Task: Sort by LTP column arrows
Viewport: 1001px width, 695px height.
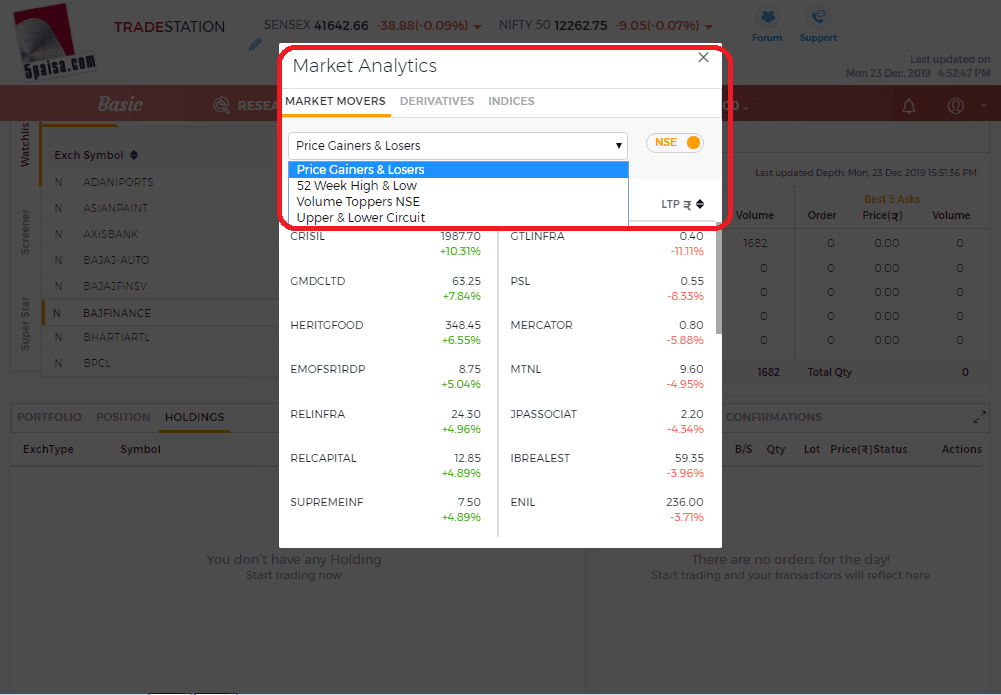Action: point(700,204)
